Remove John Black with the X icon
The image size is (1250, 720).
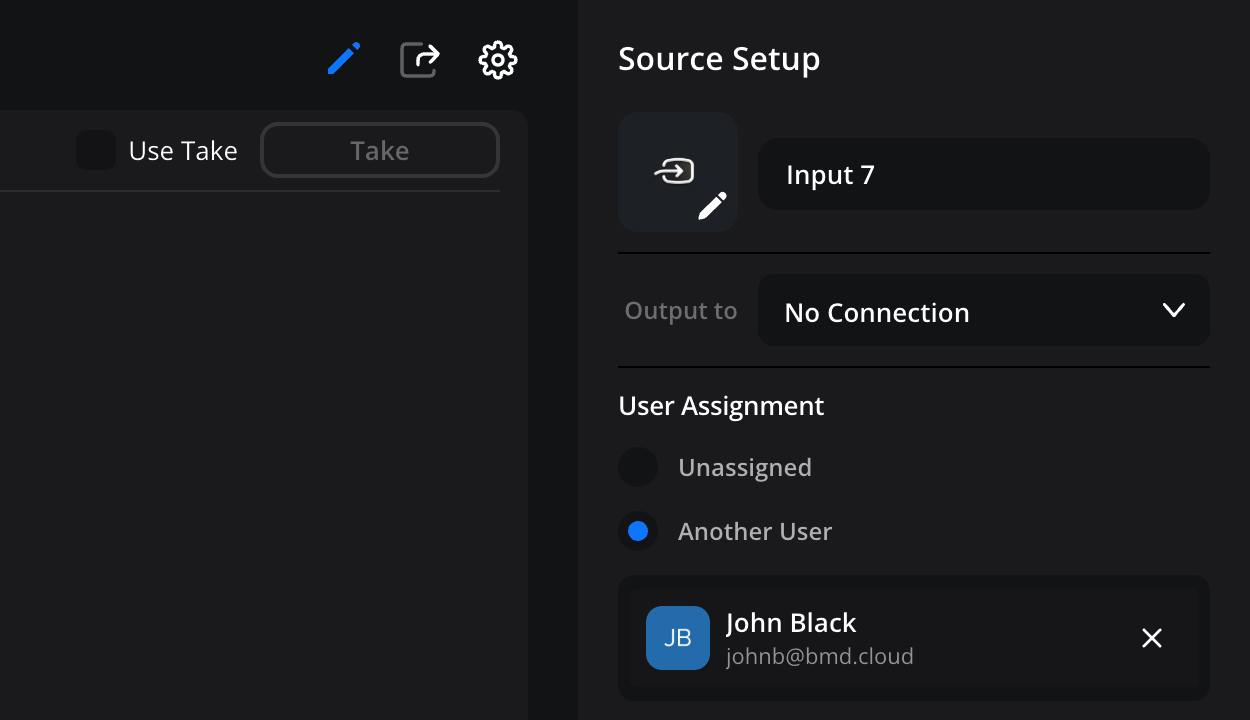[x=1152, y=638]
